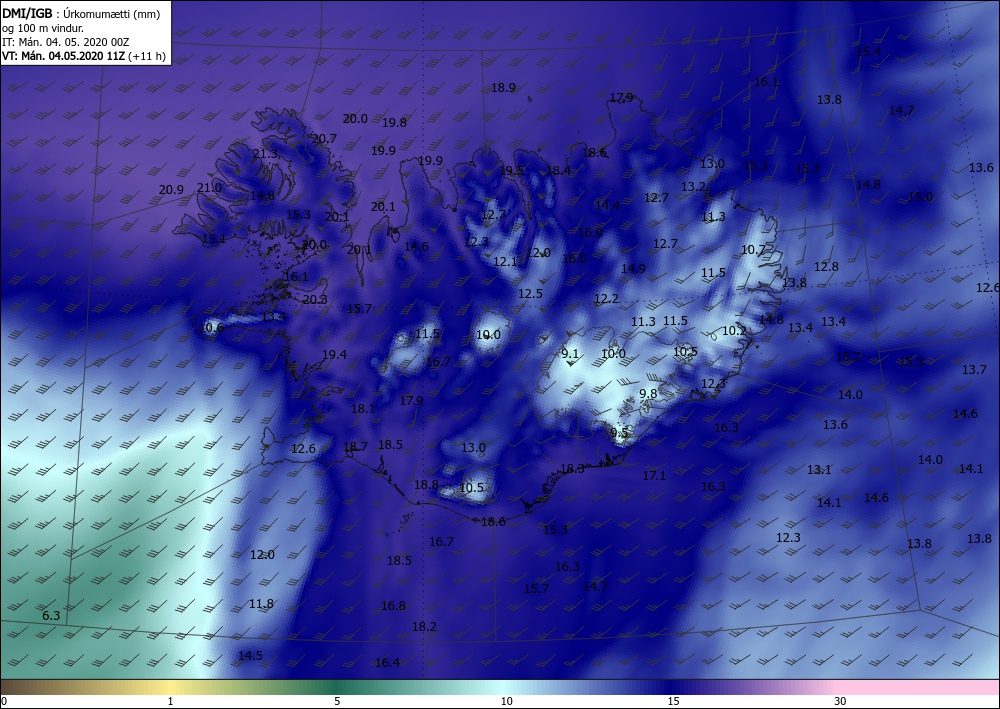Click the map value 19.4
Image resolution: width=1000 pixels, height=709 pixels.
click(x=334, y=354)
